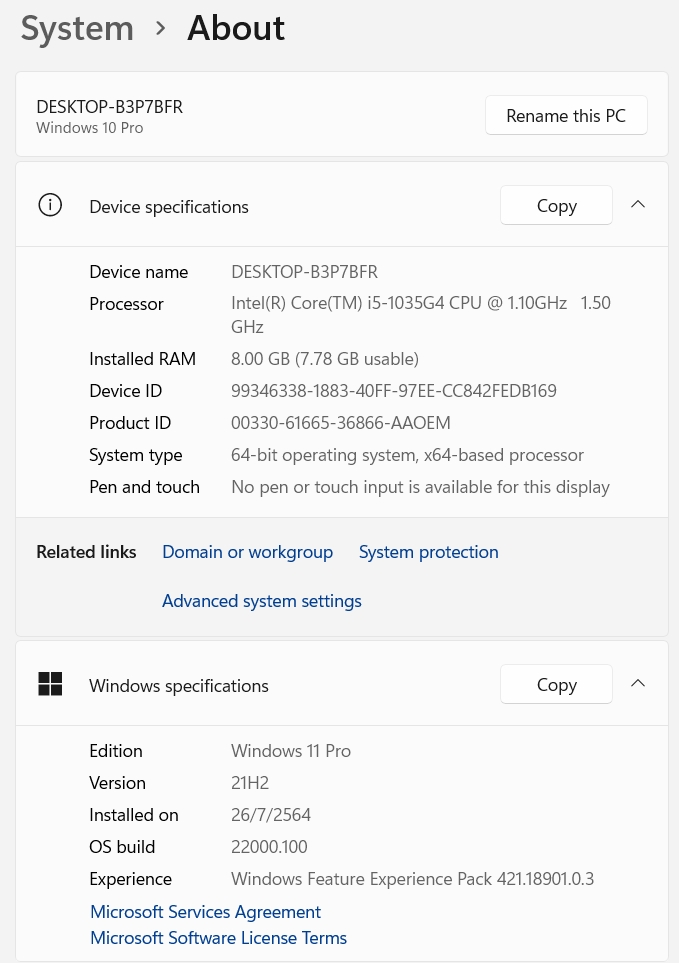Click the Product ID label
Viewport: 679px width, 963px height.
pos(130,423)
